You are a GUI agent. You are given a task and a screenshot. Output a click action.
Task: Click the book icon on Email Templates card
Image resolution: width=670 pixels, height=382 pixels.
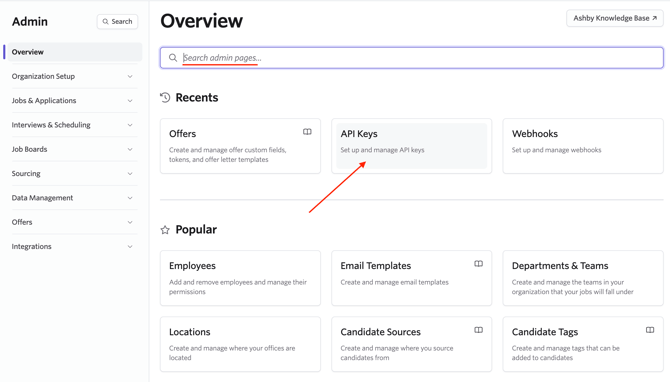pos(479,264)
